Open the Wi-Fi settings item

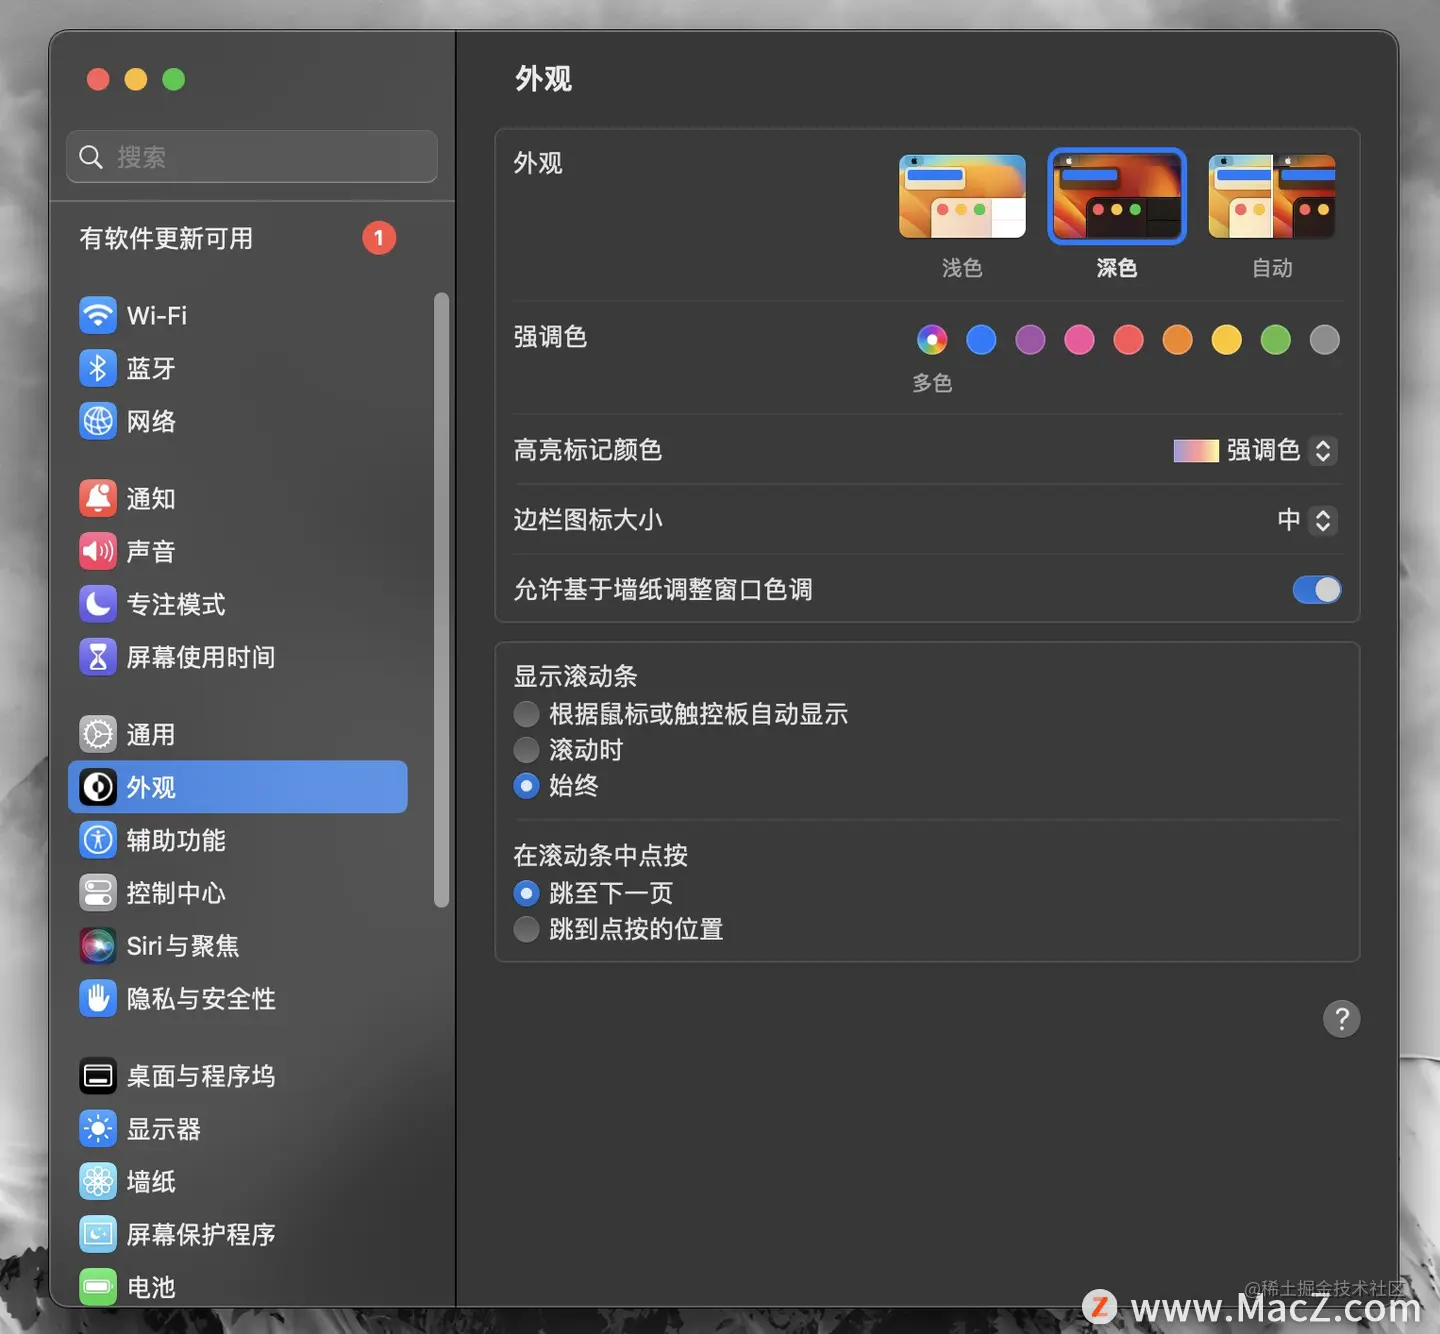click(238, 315)
